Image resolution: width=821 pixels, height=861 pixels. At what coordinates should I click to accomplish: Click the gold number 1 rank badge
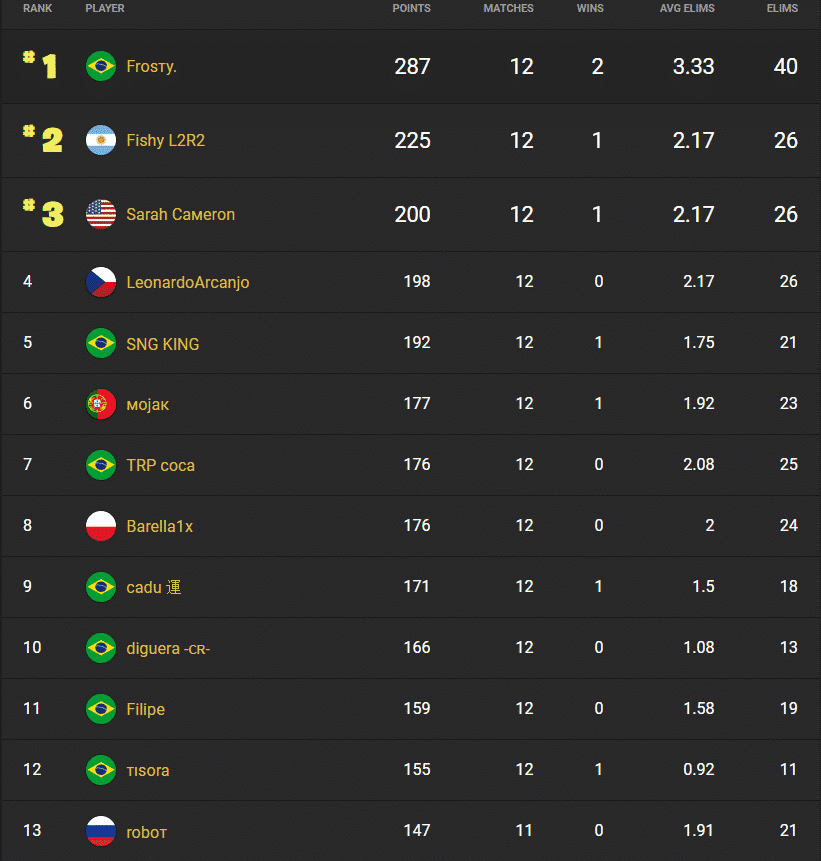(42, 66)
